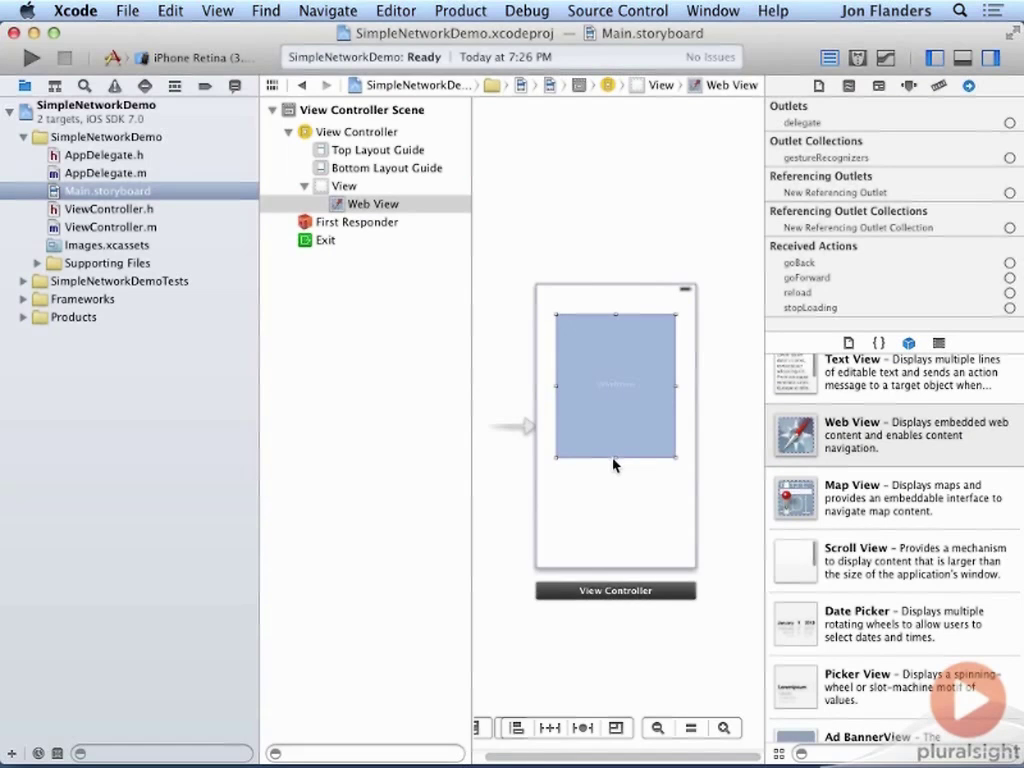Open the Product menu
Image resolution: width=1024 pixels, height=768 pixels.
tap(460, 11)
